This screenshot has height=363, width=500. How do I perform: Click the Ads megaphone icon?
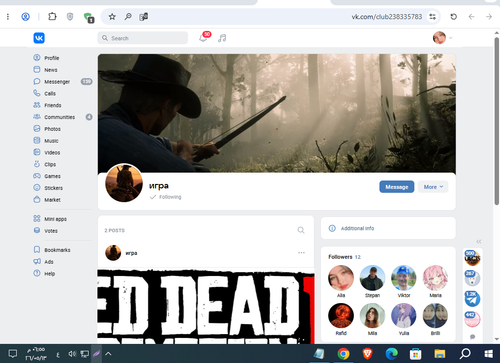tap(37, 262)
